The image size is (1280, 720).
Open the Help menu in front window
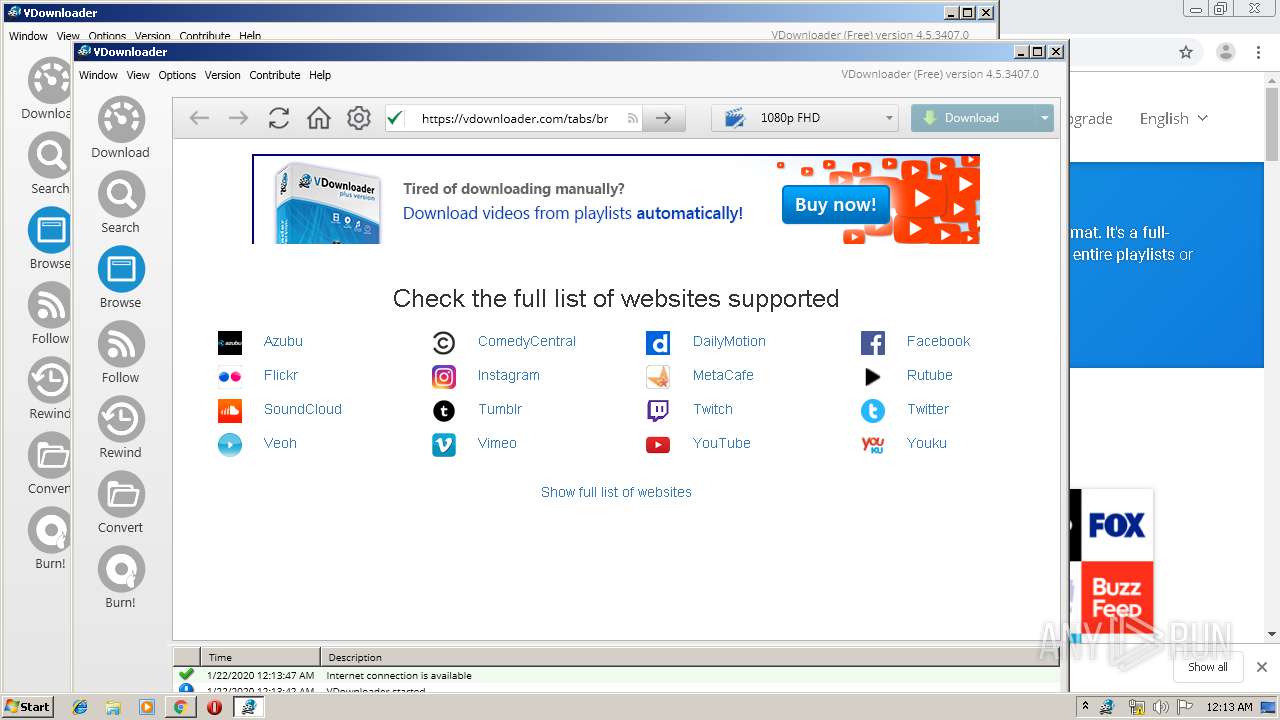(x=320, y=75)
